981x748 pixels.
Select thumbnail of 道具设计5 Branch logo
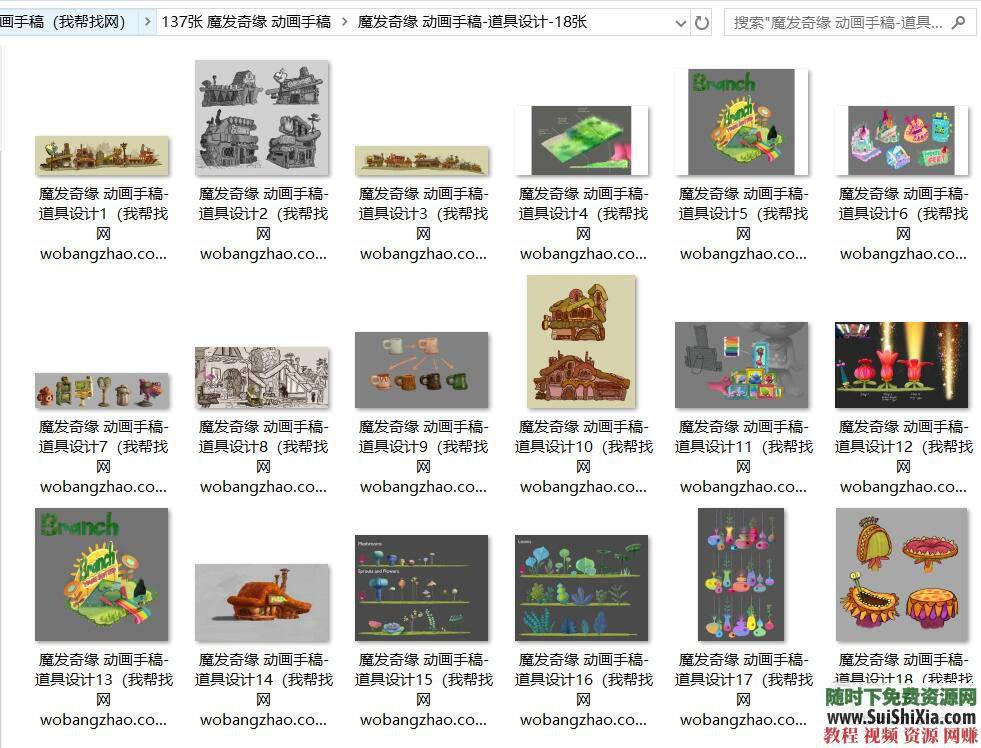click(741, 122)
